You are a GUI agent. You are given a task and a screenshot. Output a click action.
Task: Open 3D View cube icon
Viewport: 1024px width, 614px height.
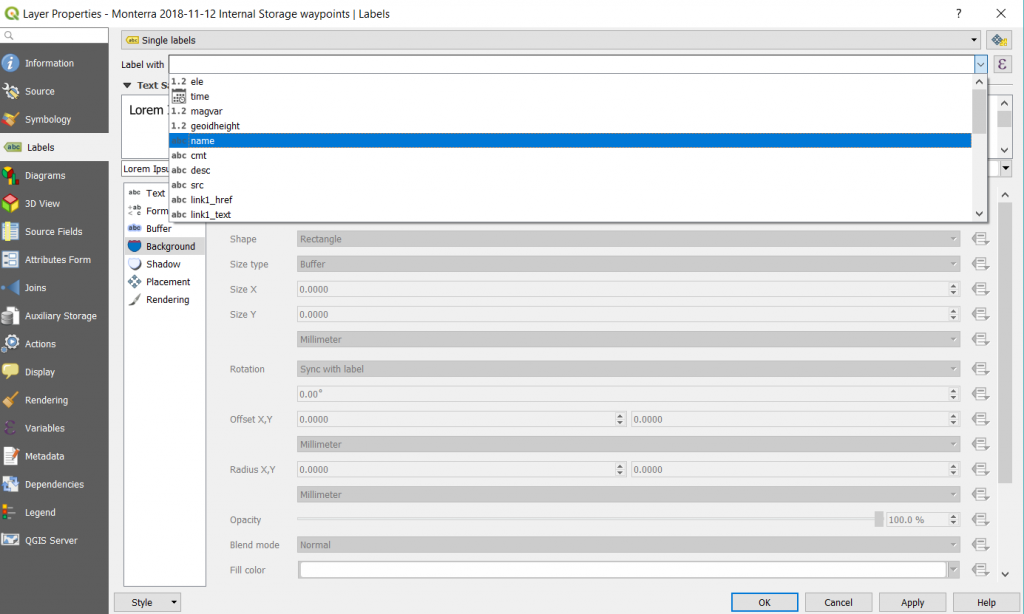(10, 203)
